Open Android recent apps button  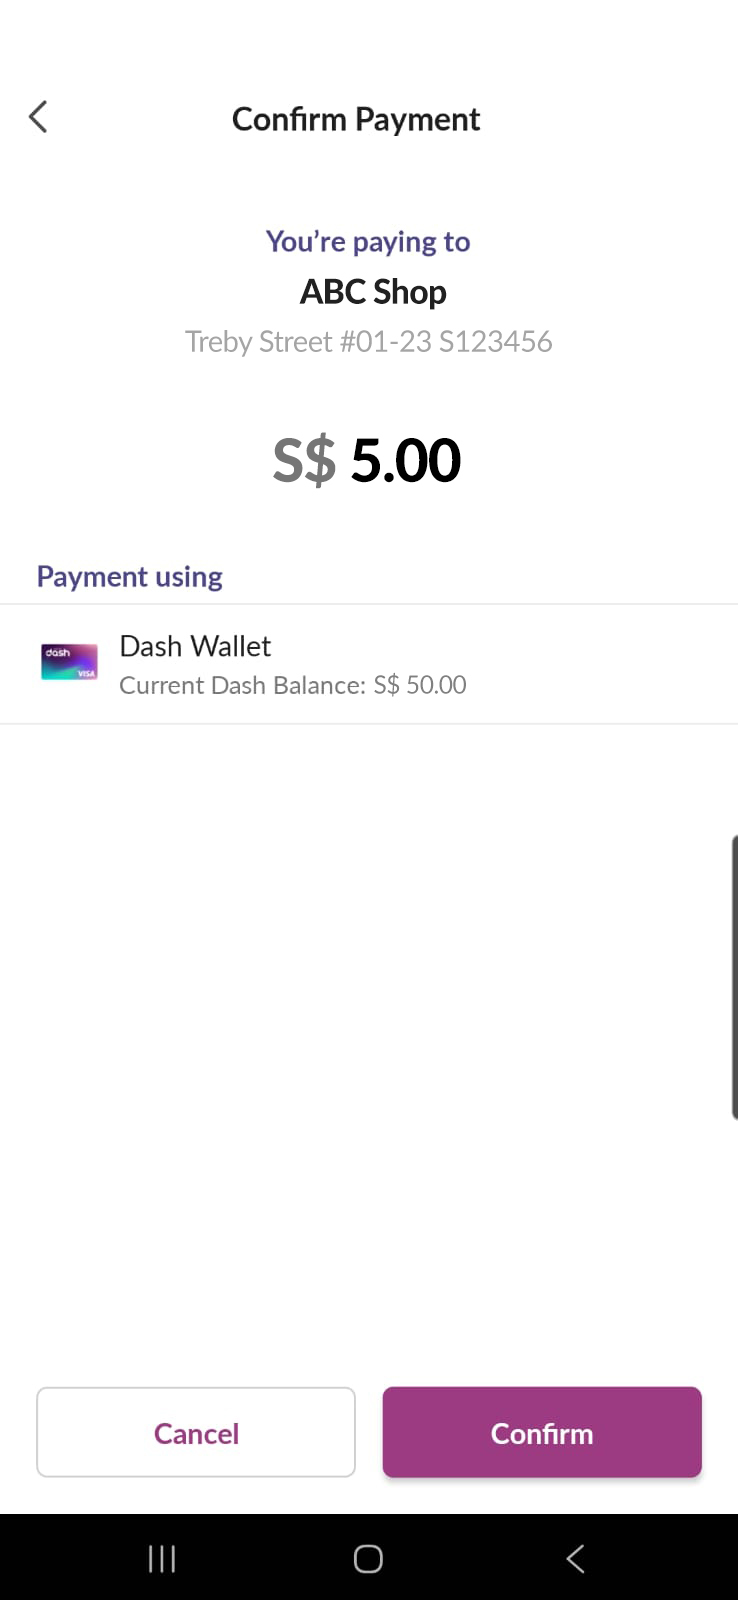tap(162, 1558)
